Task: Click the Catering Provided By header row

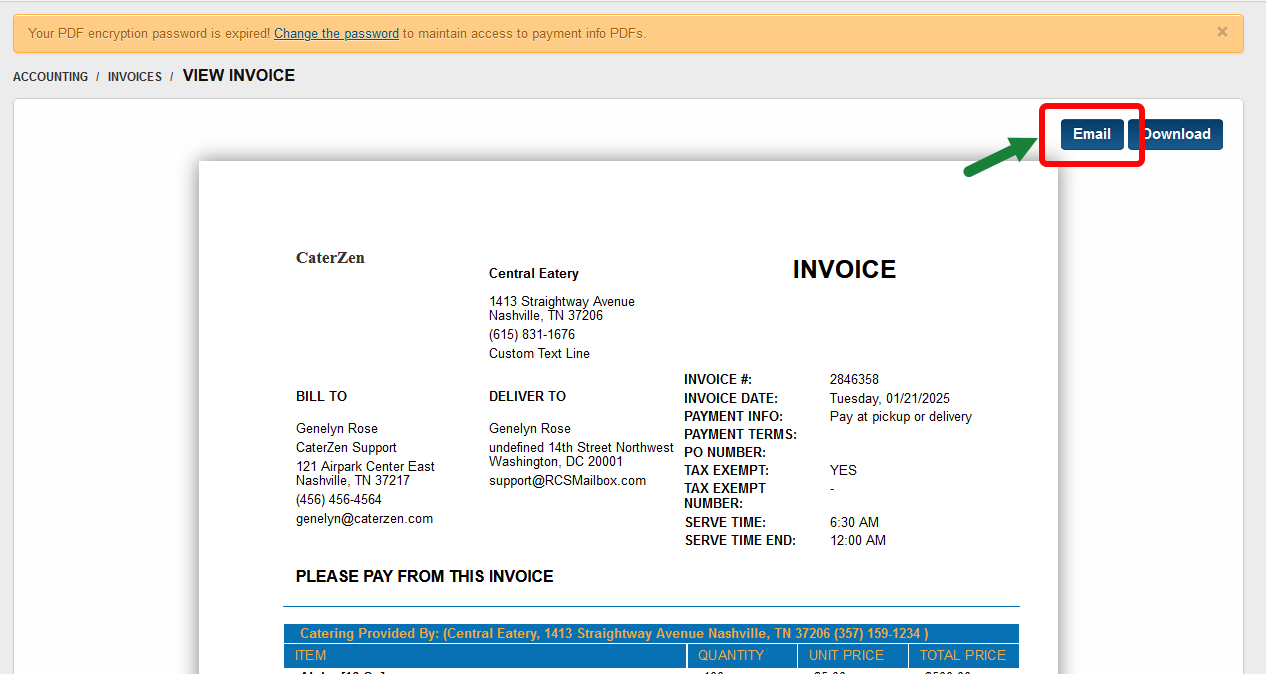Action: click(x=651, y=634)
